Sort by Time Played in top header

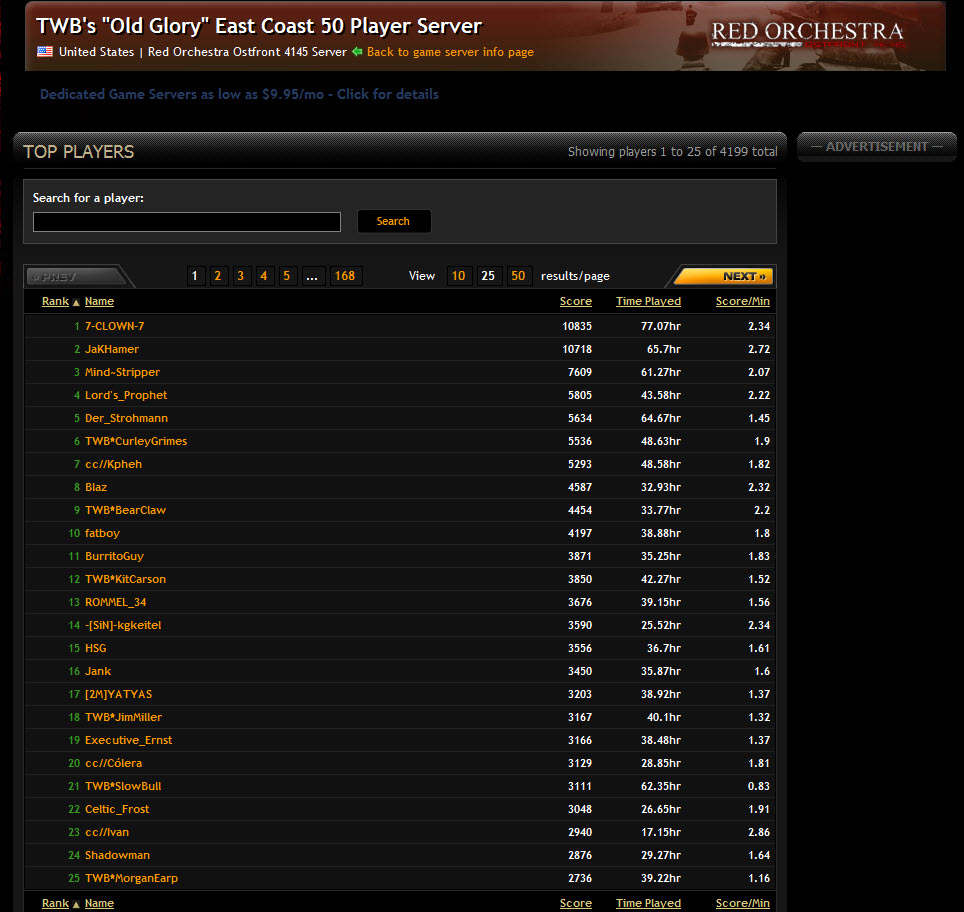[649, 301]
